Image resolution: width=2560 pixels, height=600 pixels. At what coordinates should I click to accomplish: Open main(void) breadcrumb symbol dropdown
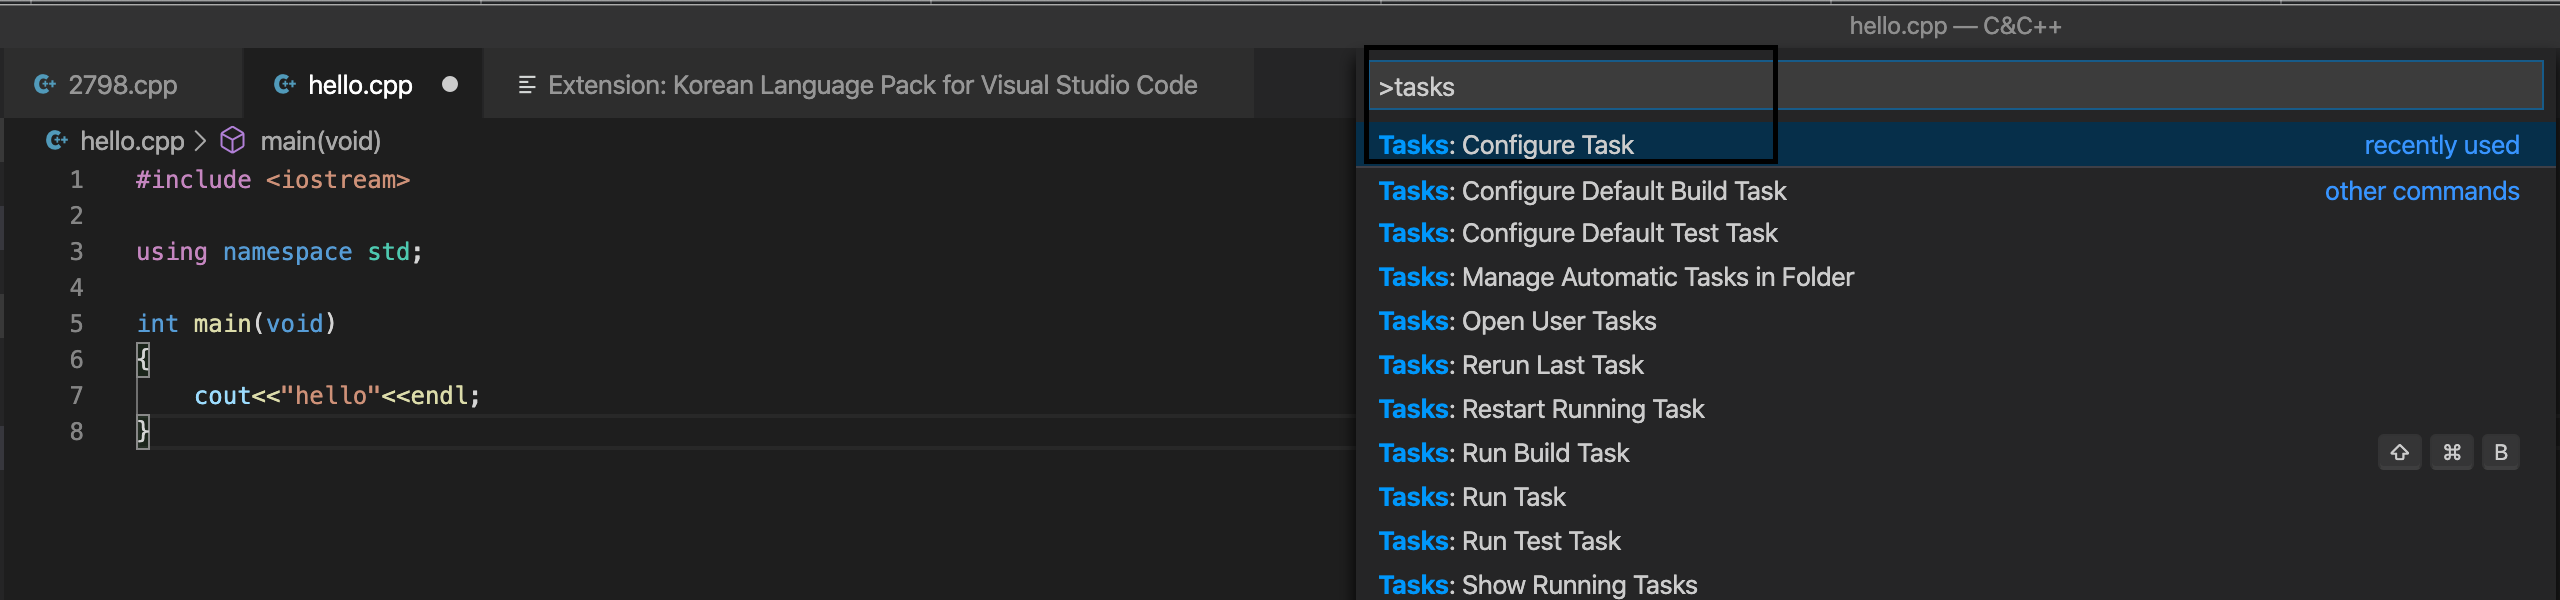(320, 141)
